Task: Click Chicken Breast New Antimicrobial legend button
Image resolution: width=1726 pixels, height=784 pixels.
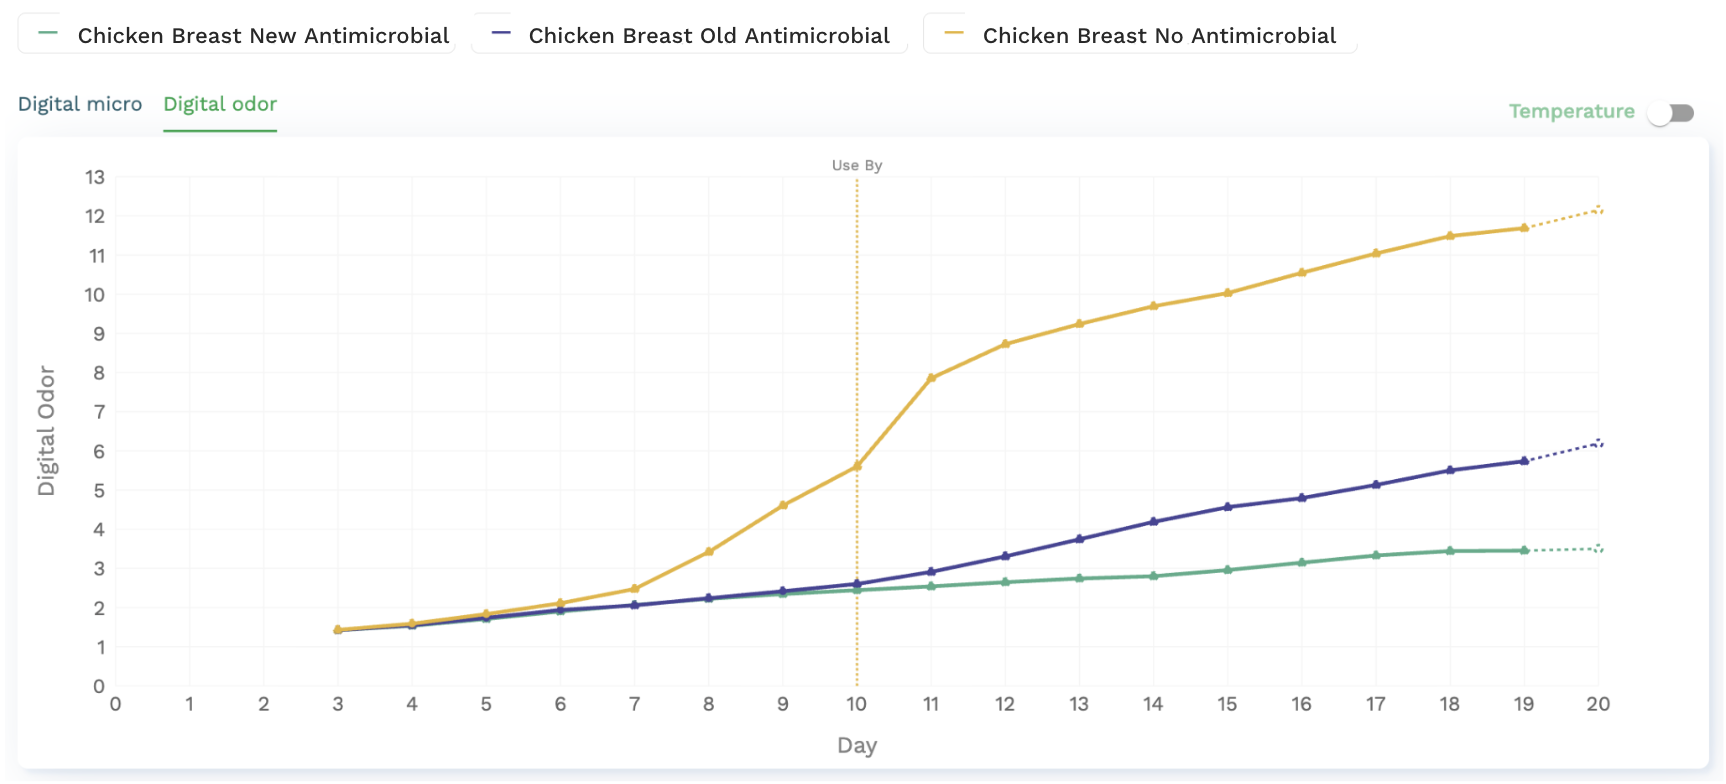Action: (237, 36)
